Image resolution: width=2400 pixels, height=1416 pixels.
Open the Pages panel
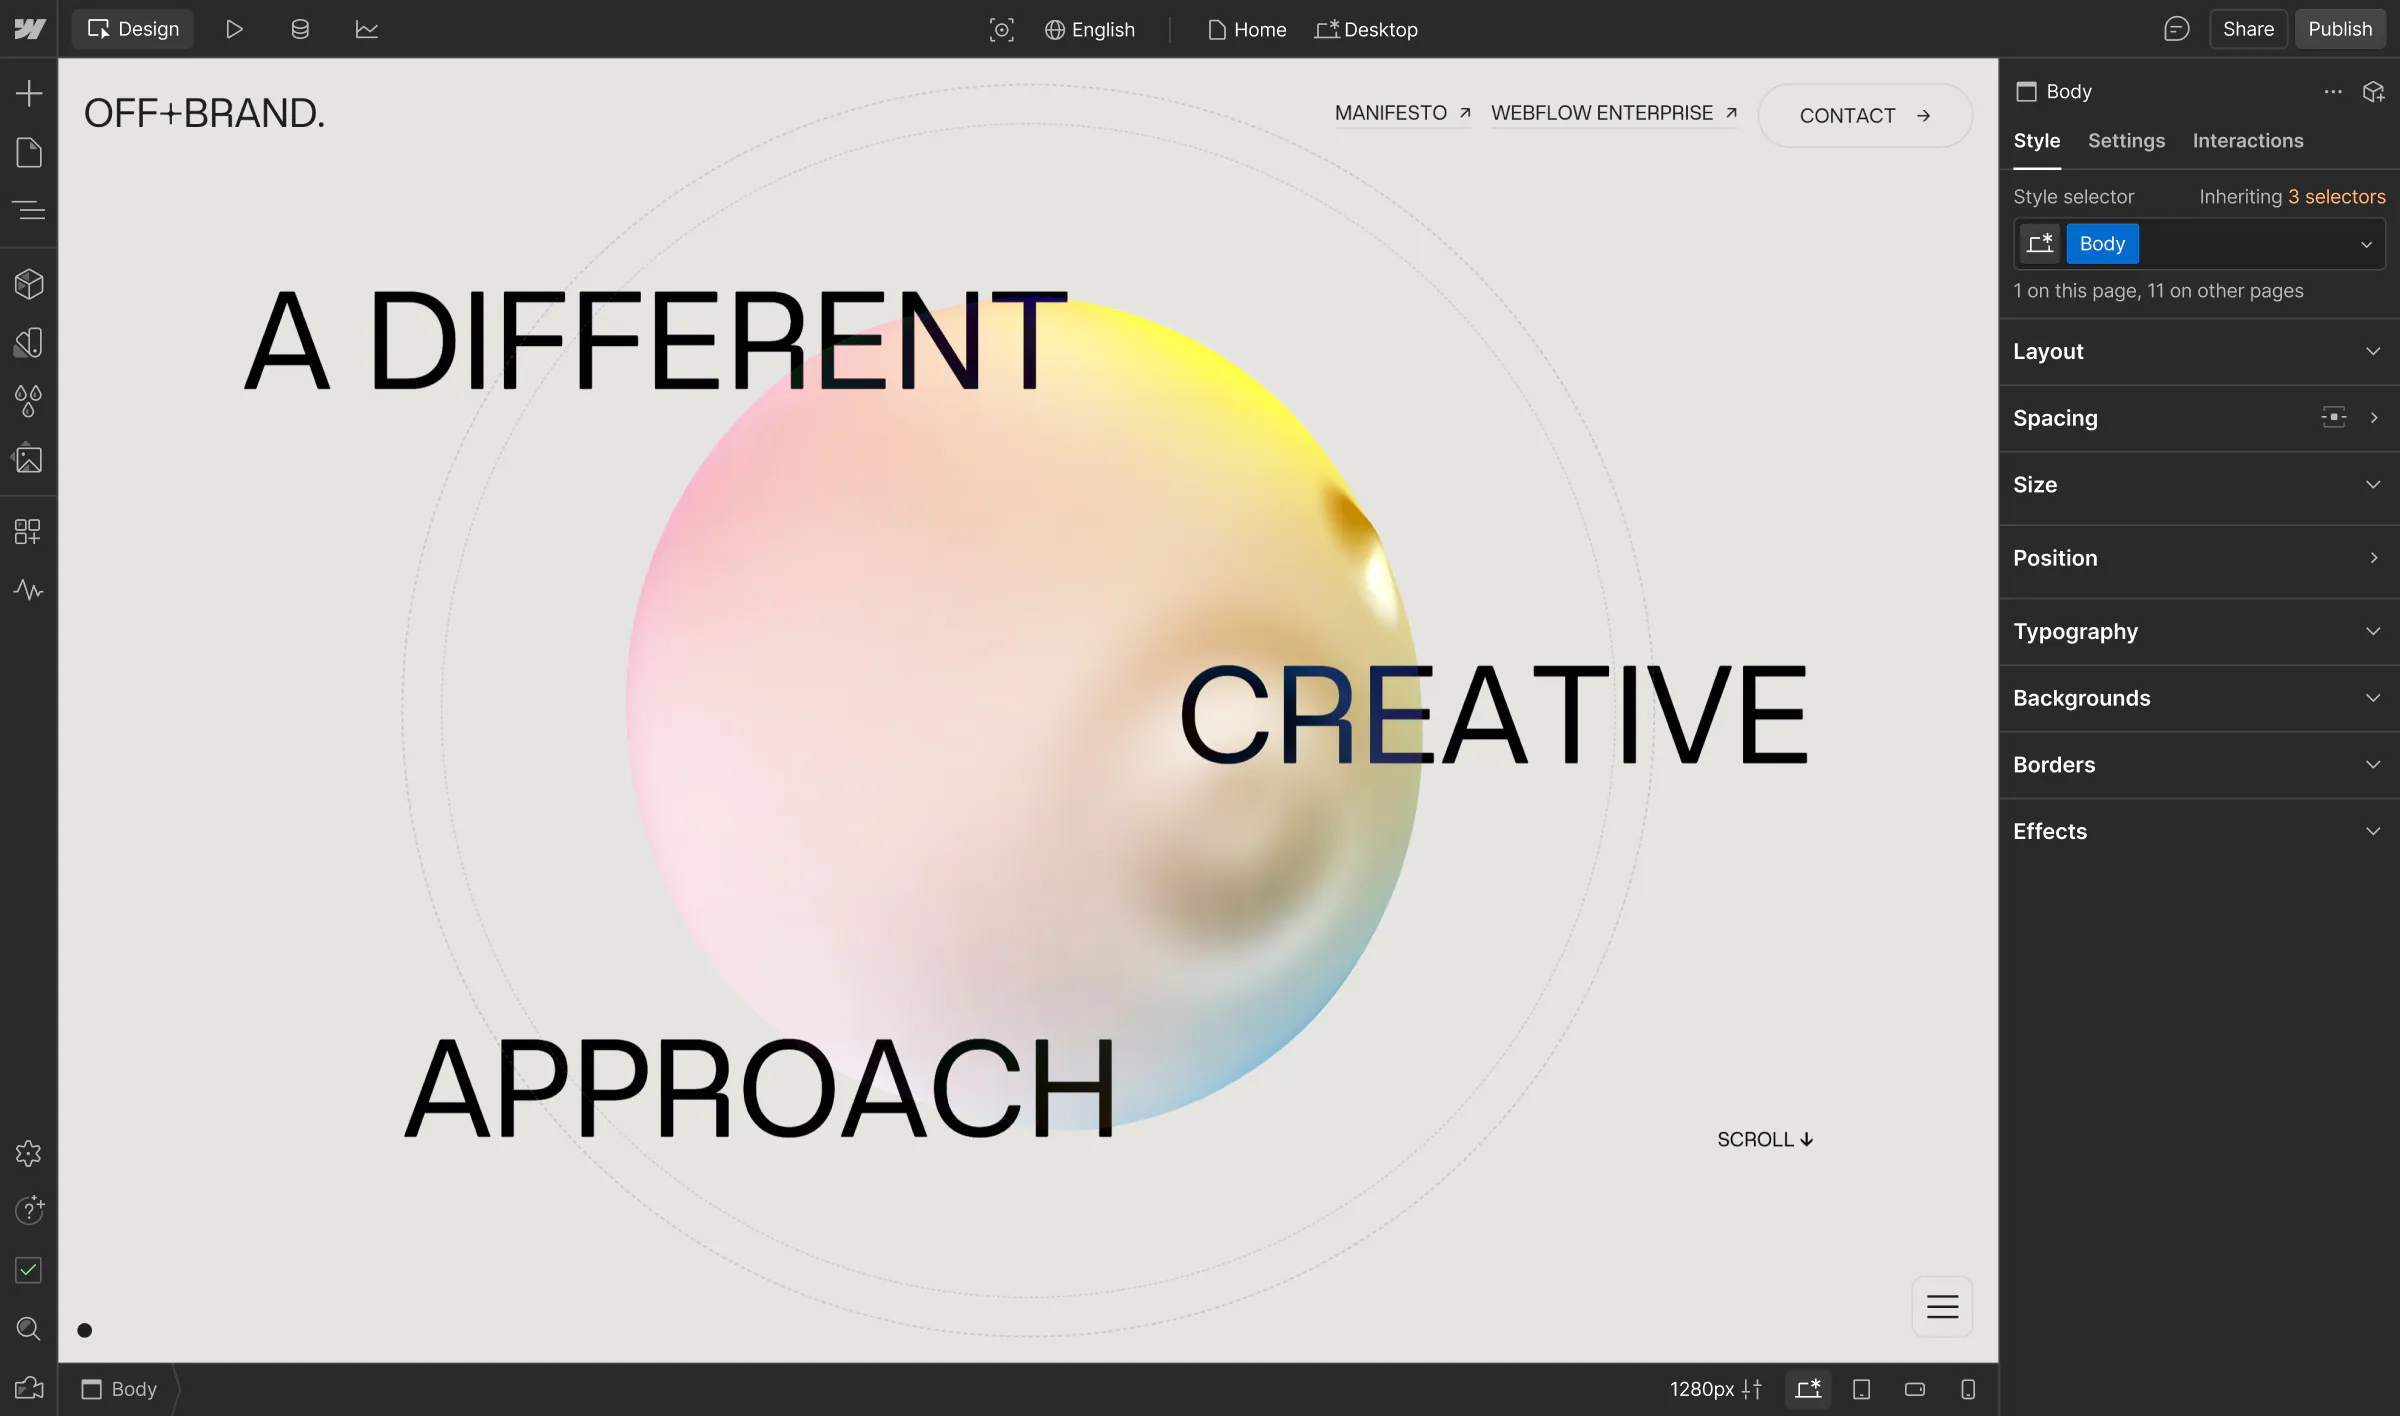(x=28, y=153)
